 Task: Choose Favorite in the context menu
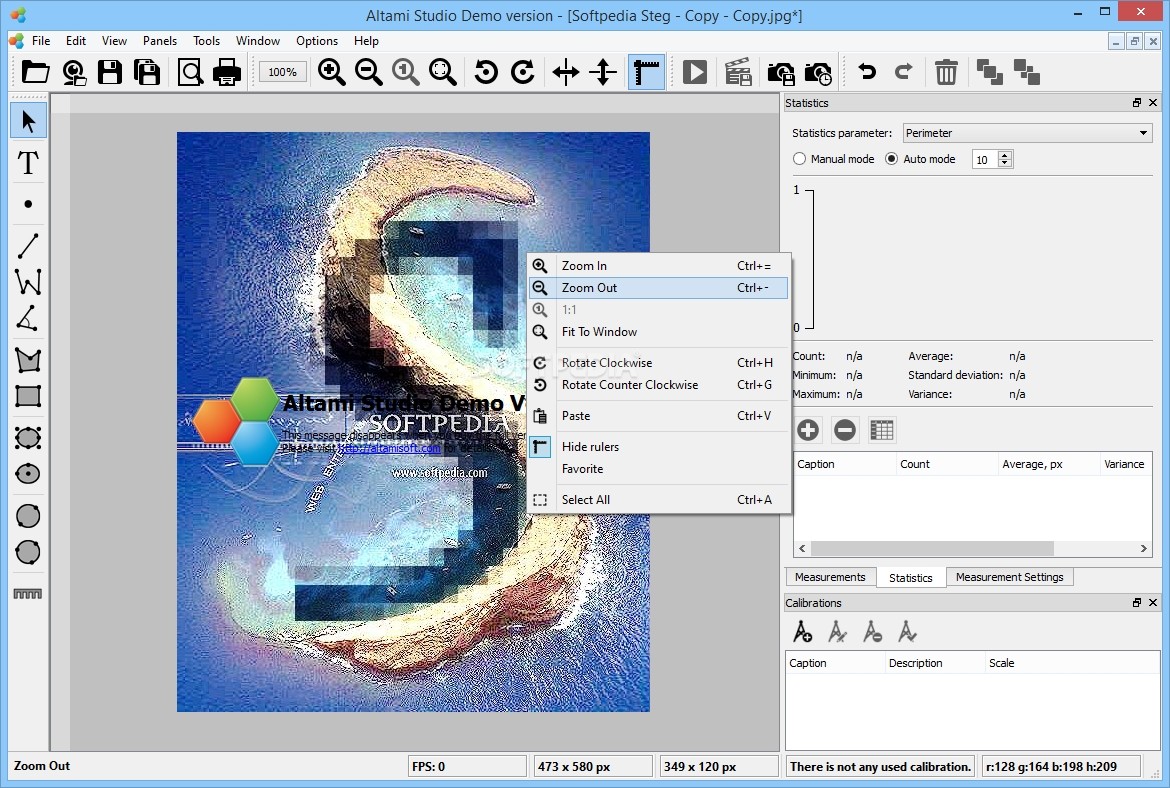point(658,469)
